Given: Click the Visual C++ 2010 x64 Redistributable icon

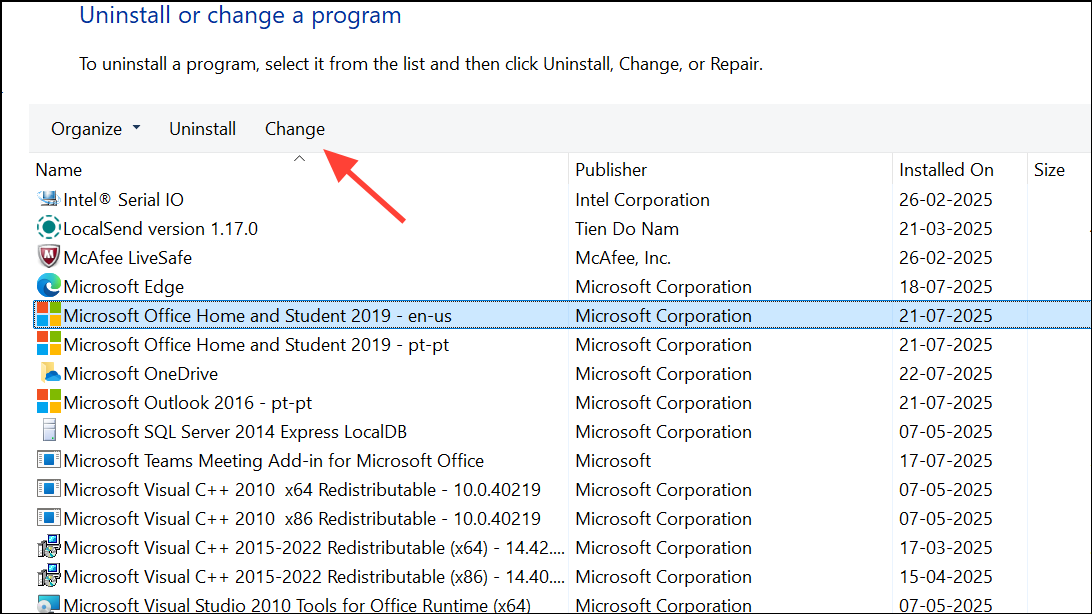Looking at the screenshot, I should tap(48, 489).
